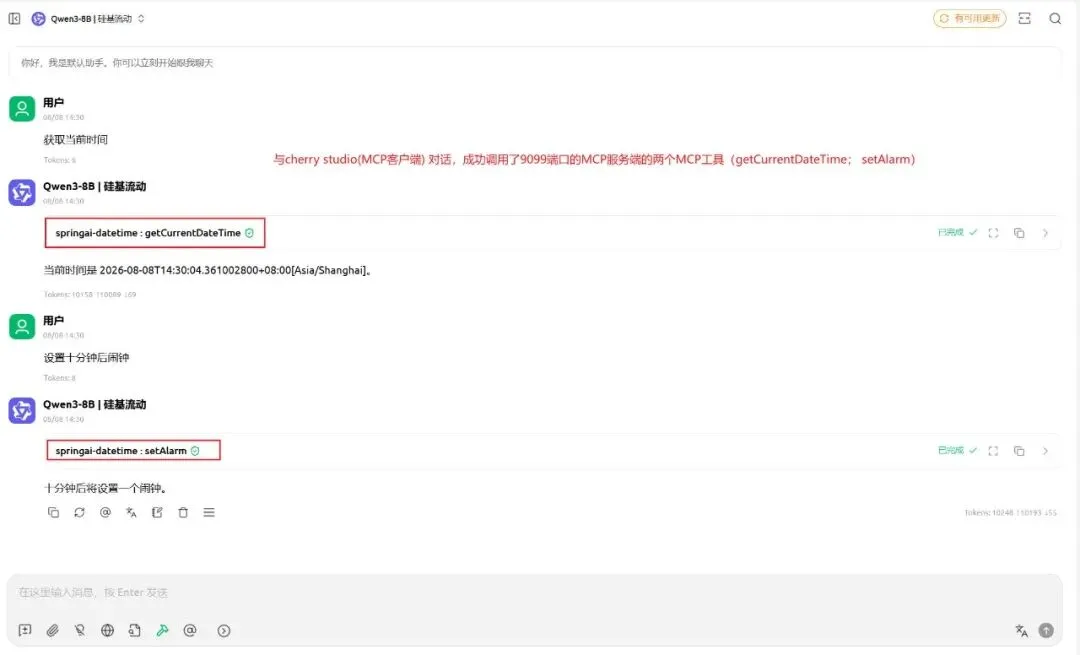The height and width of the screenshot is (655, 1080).
Task: Click the default assistant greeting prompt bar
Action: click(534, 63)
